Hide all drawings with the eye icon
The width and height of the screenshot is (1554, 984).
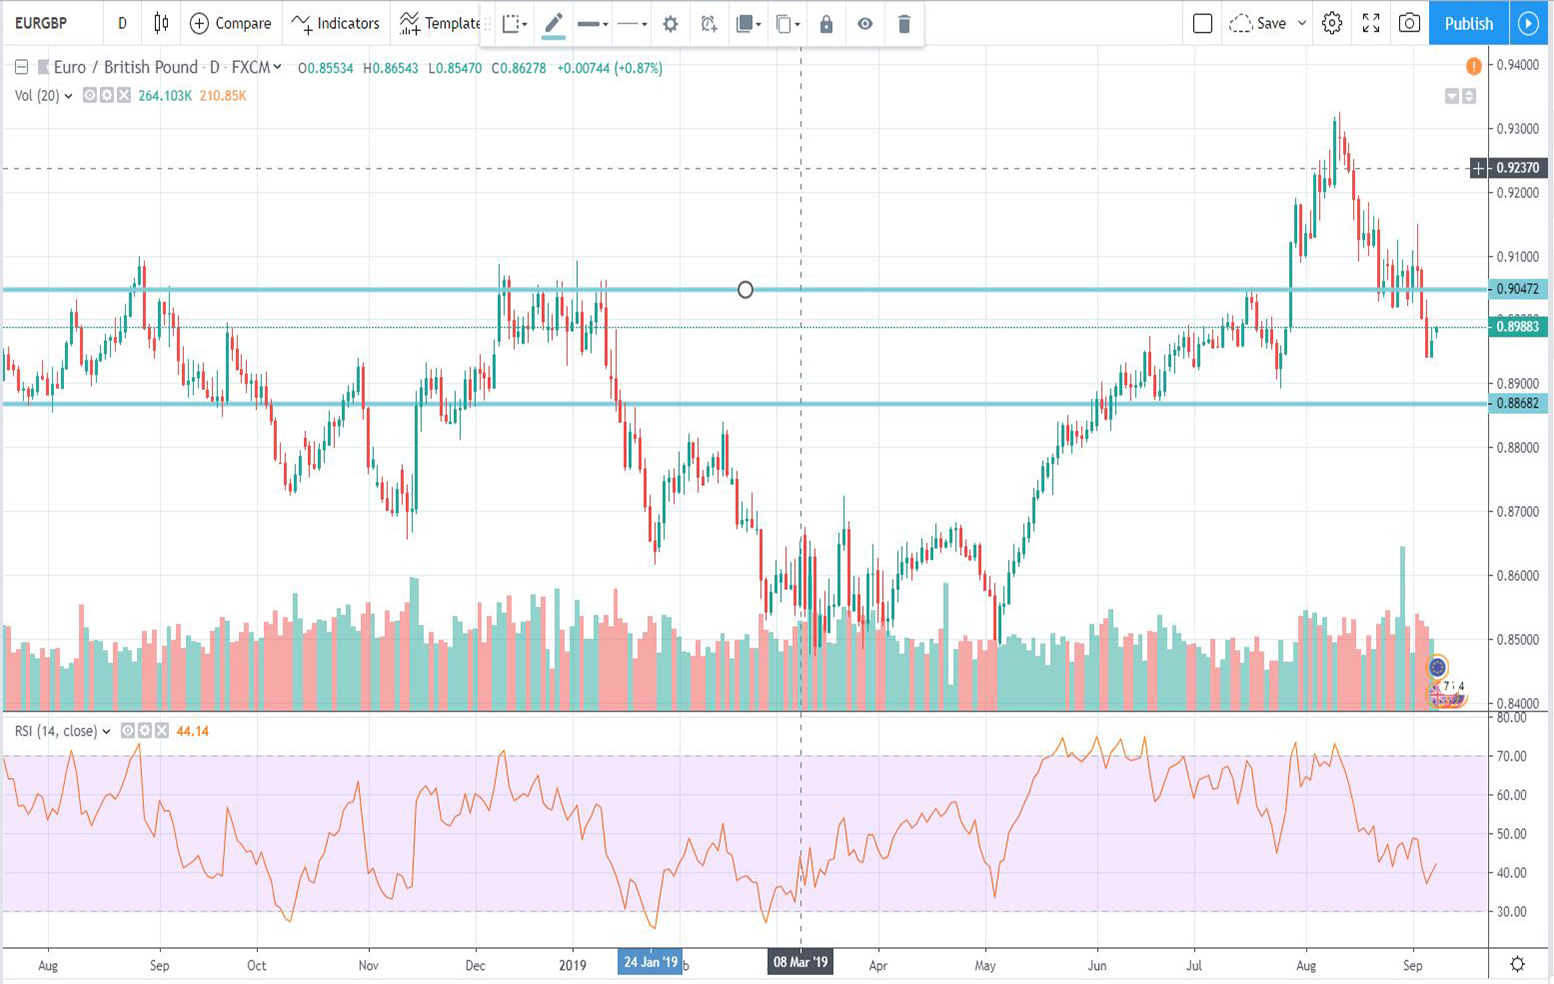864,24
